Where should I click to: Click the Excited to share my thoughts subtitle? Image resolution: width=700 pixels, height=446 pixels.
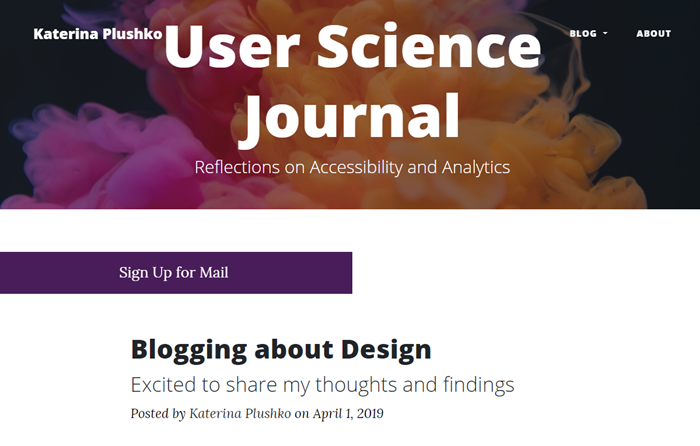pos(322,385)
